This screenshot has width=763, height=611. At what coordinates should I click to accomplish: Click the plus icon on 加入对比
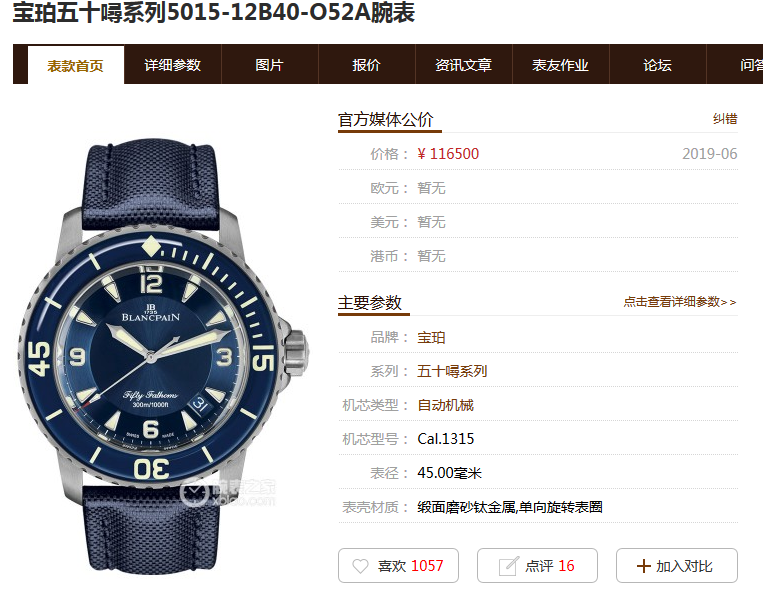click(x=643, y=566)
